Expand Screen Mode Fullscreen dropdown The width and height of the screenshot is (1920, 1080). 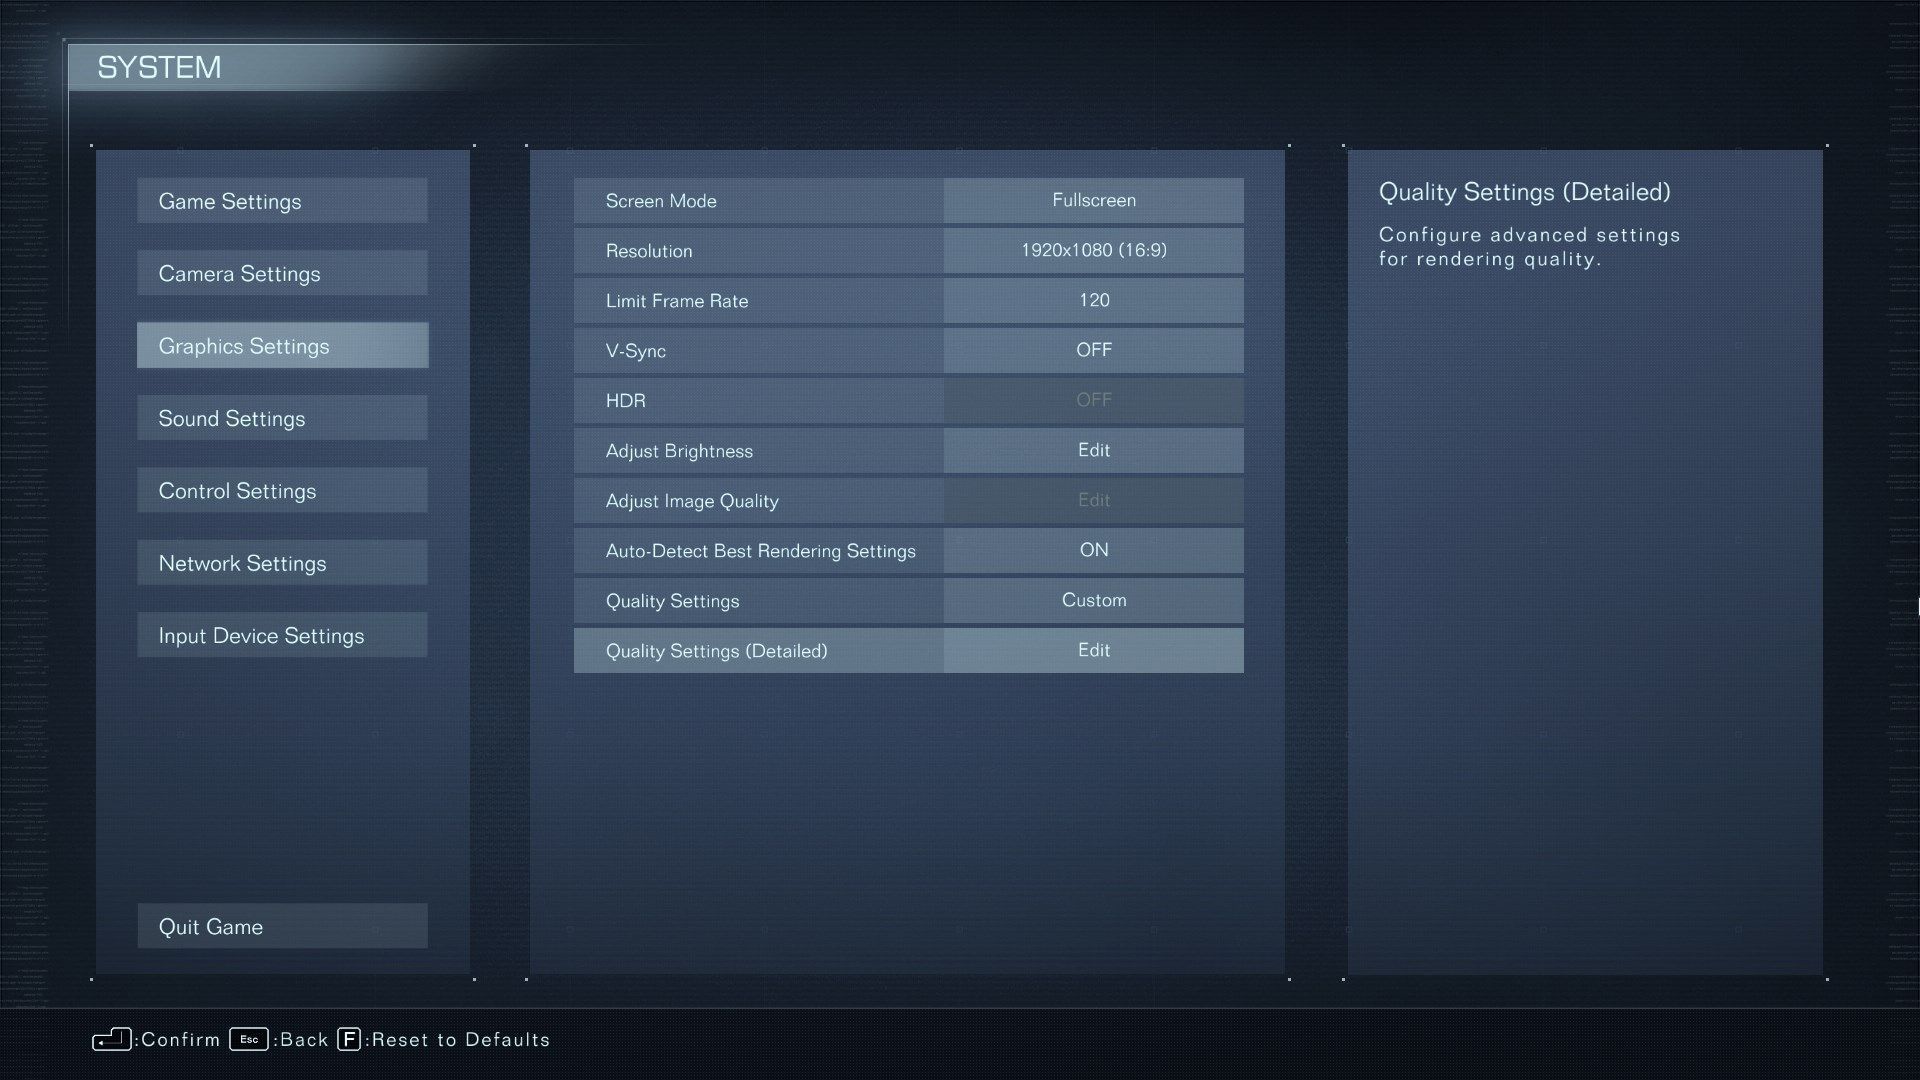click(x=1092, y=199)
